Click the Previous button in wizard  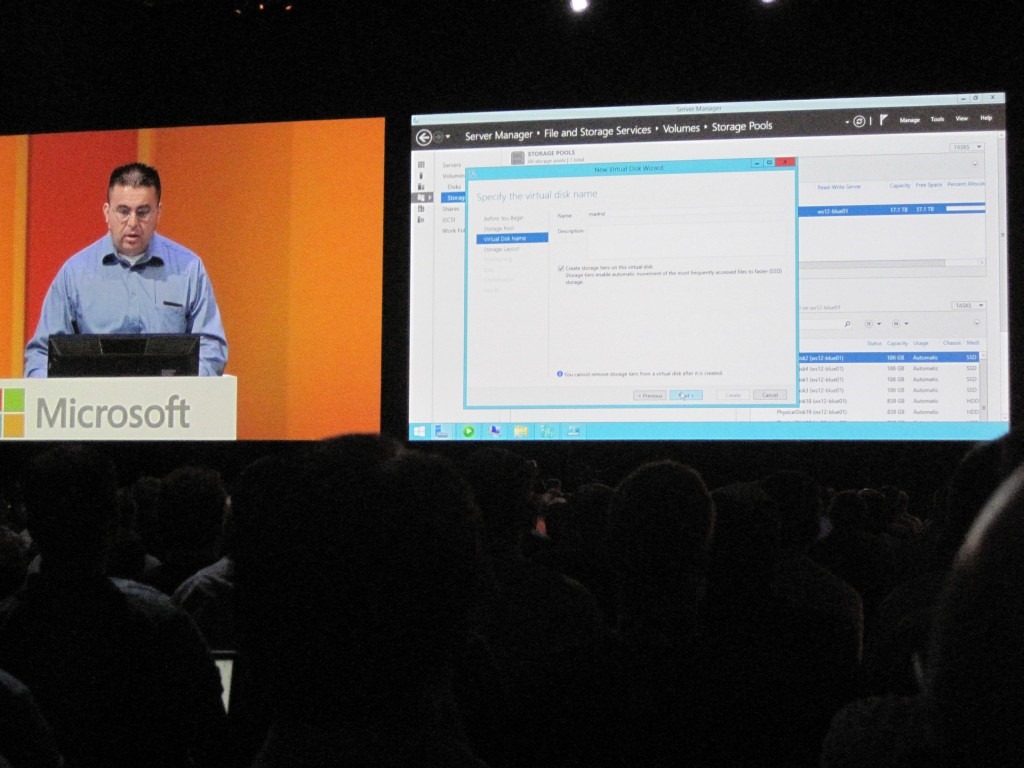click(x=650, y=396)
